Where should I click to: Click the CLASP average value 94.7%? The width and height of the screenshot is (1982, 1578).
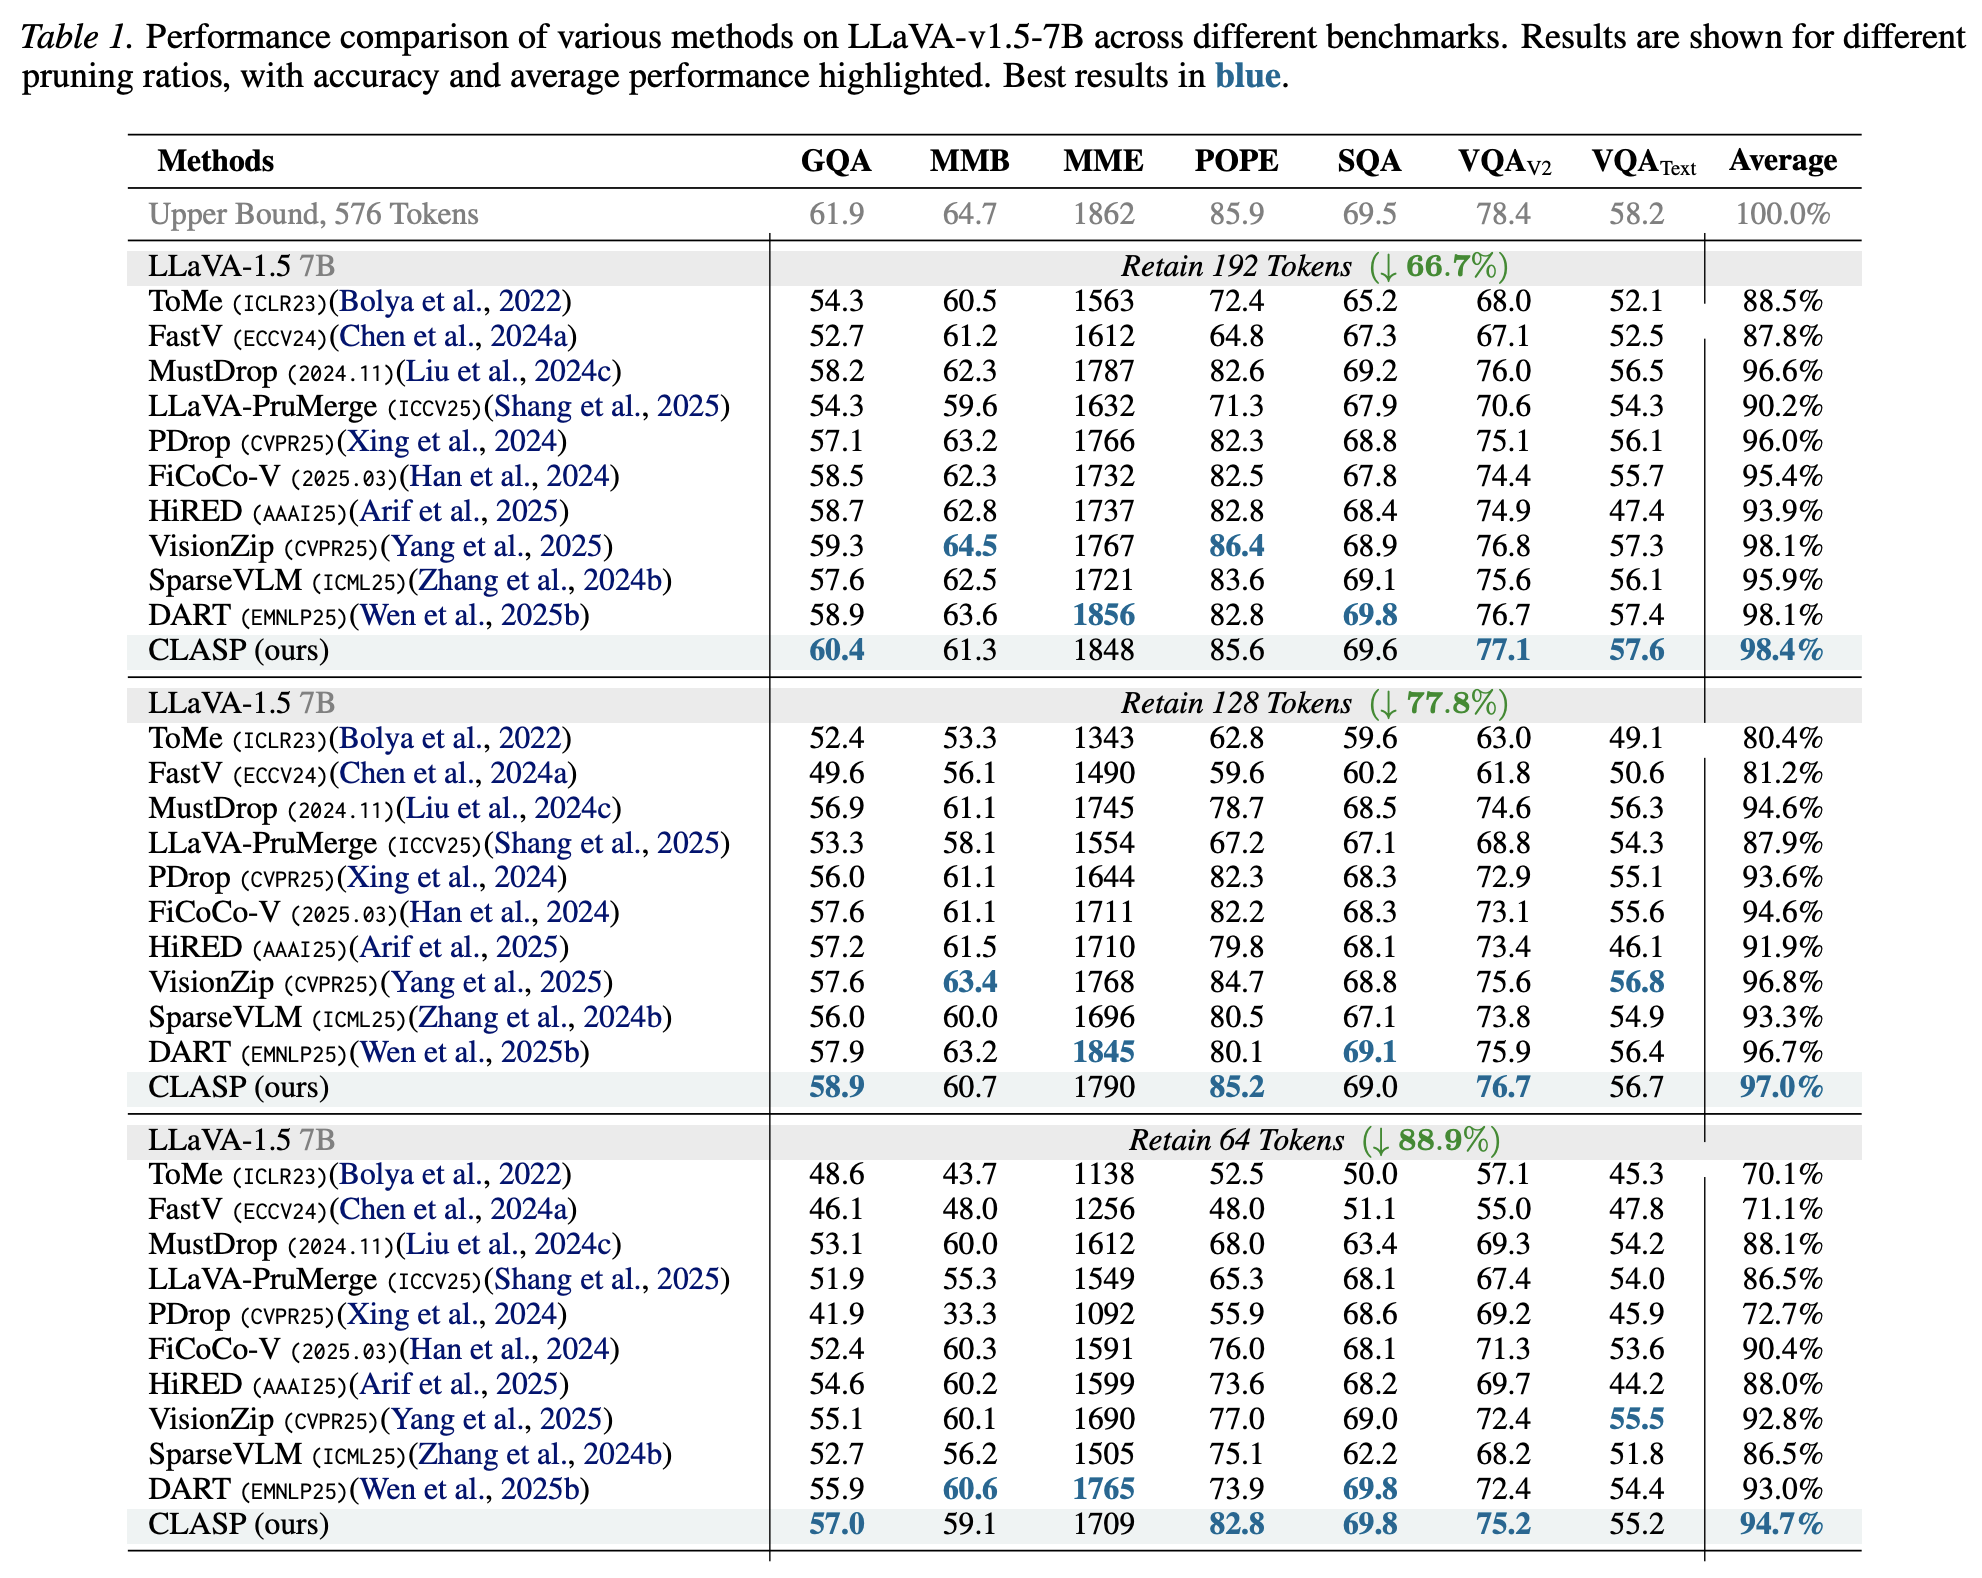pos(1782,1524)
